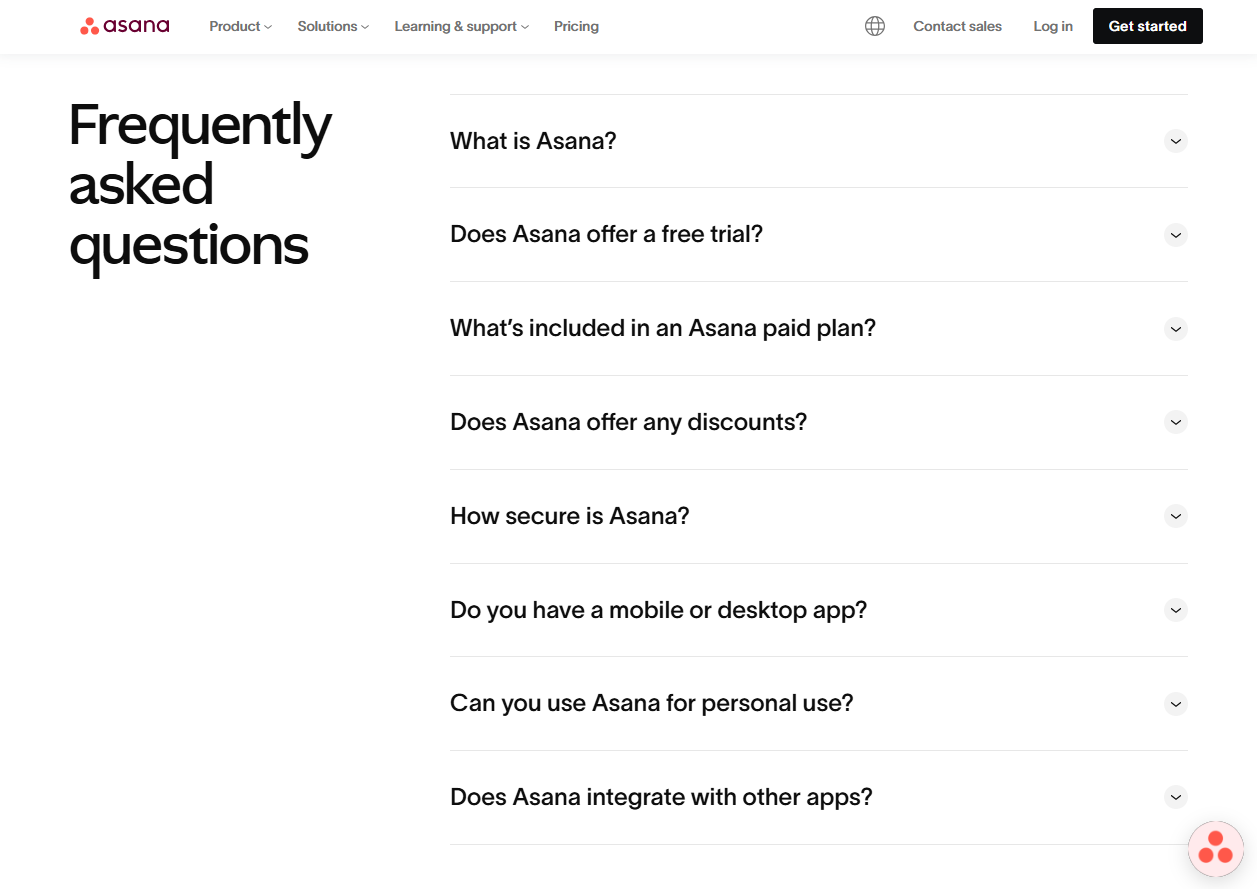Expand 'Does Asana integrate with other apps?'
The image size is (1257, 889).
[1175, 797]
